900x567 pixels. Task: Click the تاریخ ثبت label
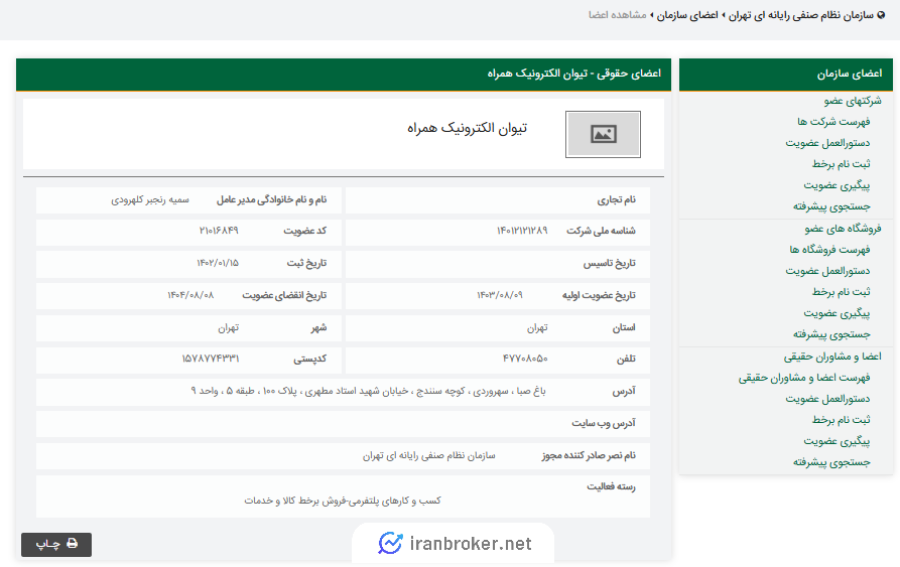click(x=307, y=263)
